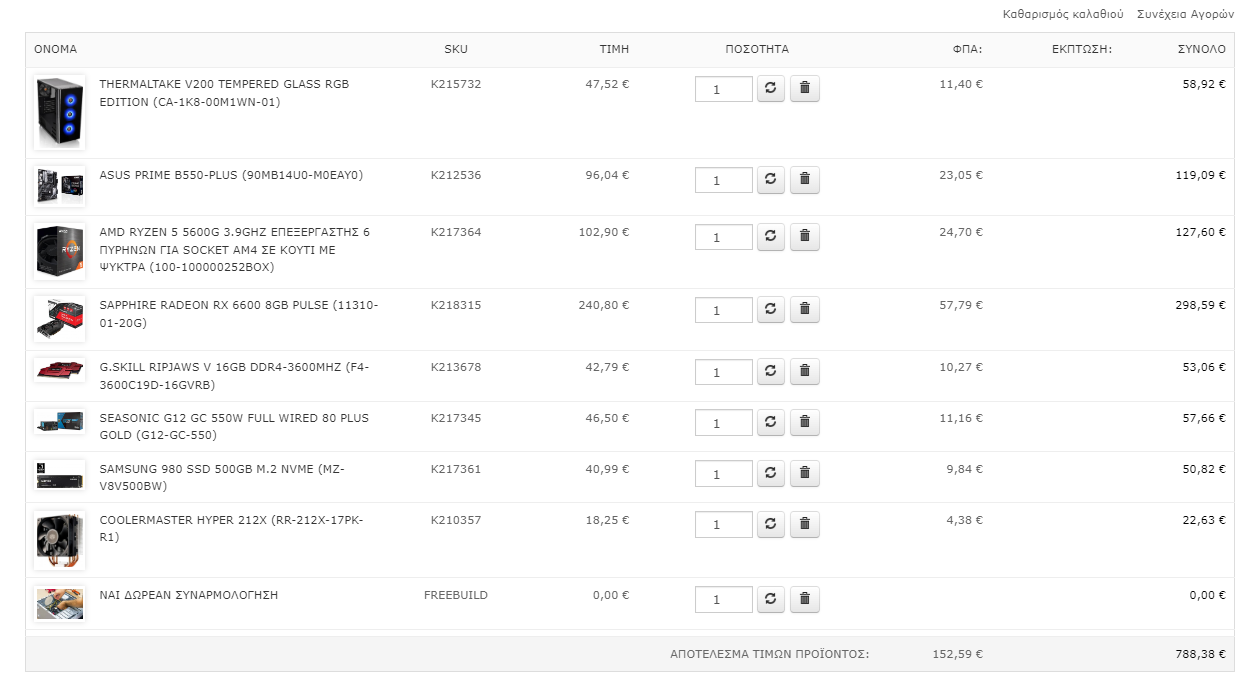
Task: Open Seasonic G12 GC 550W product link
Action: pyautogui.click(x=234, y=427)
